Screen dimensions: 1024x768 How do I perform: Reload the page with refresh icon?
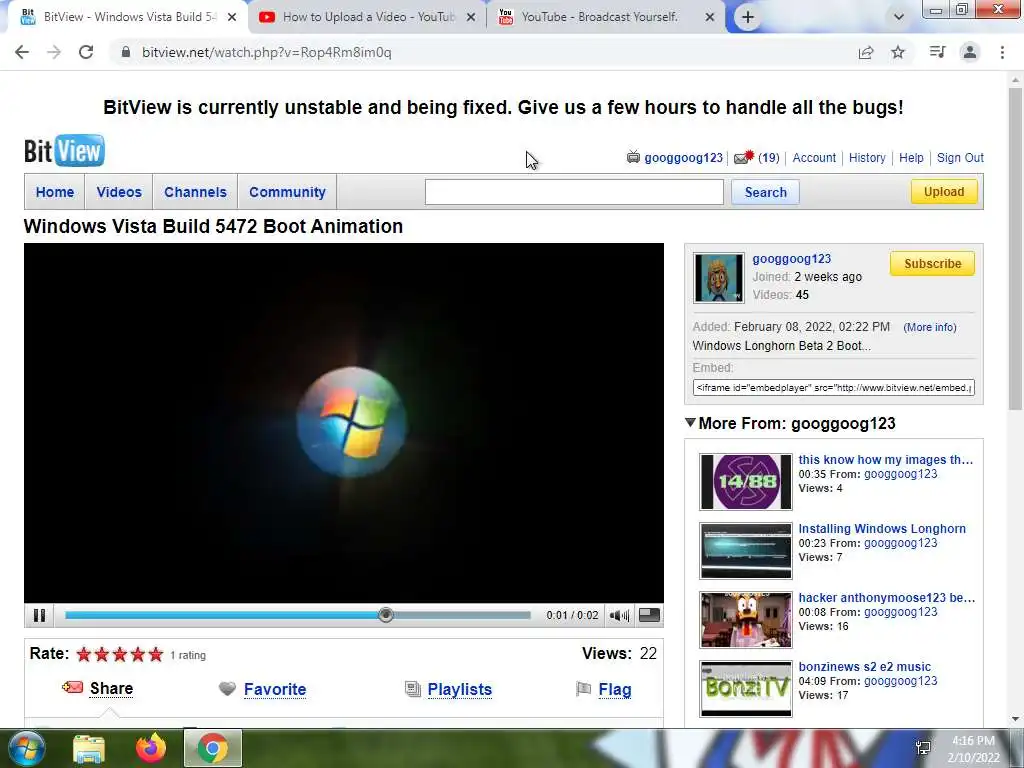(86, 52)
